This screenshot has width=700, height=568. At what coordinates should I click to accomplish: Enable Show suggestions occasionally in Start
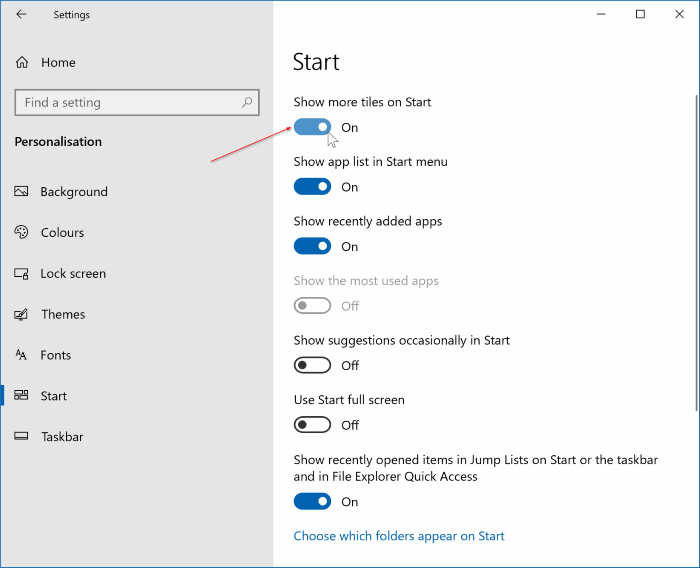pos(312,365)
